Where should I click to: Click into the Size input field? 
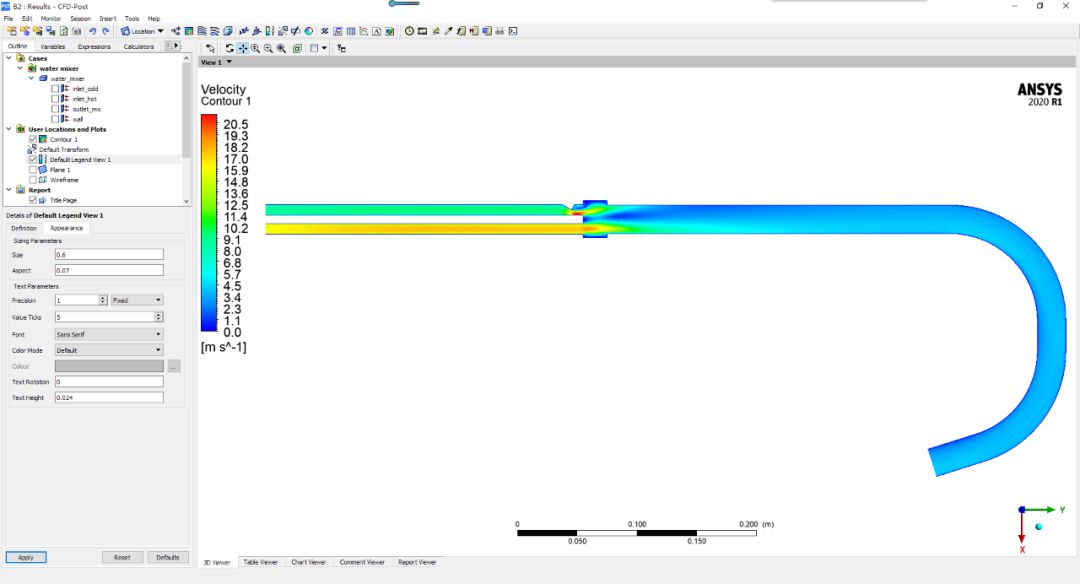point(109,255)
